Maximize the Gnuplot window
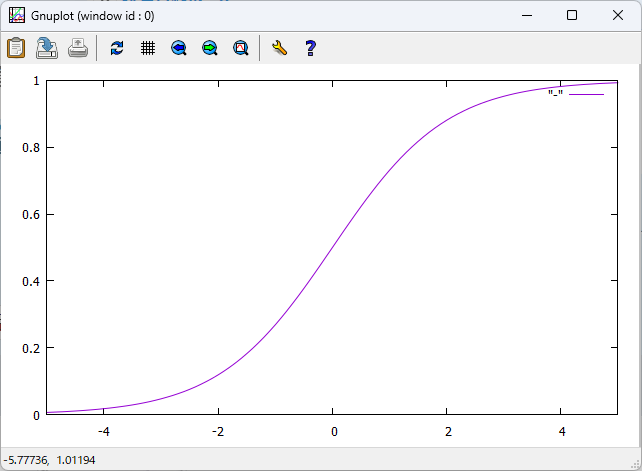 coord(571,16)
